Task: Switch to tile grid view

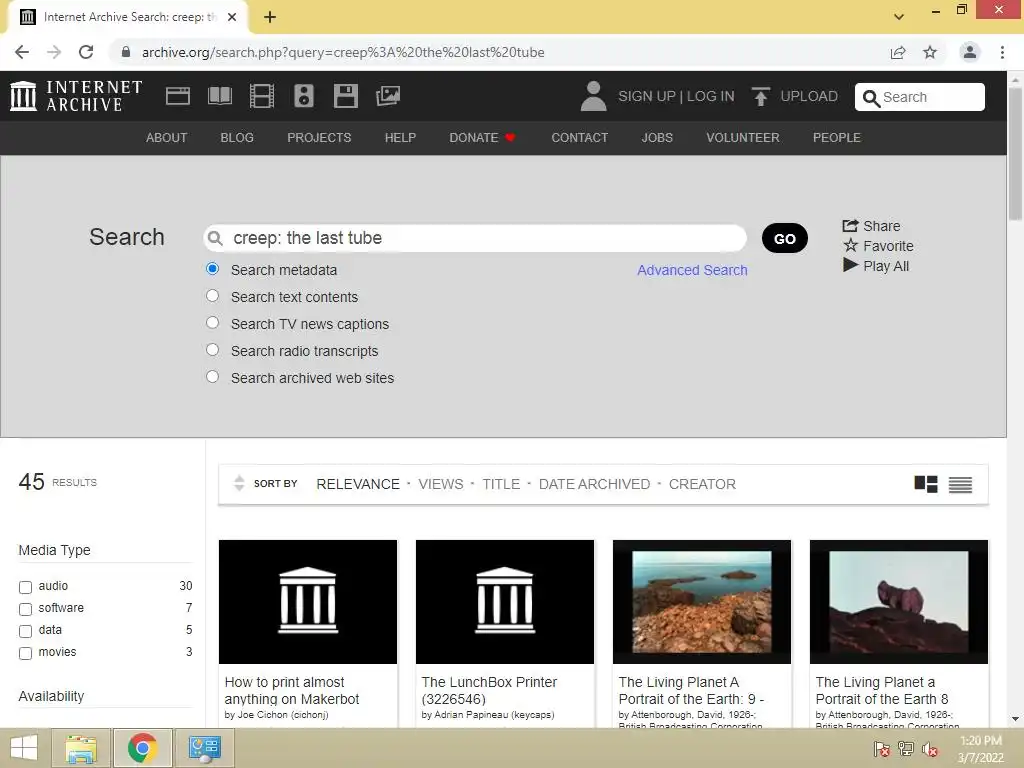Action: (x=926, y=484)
